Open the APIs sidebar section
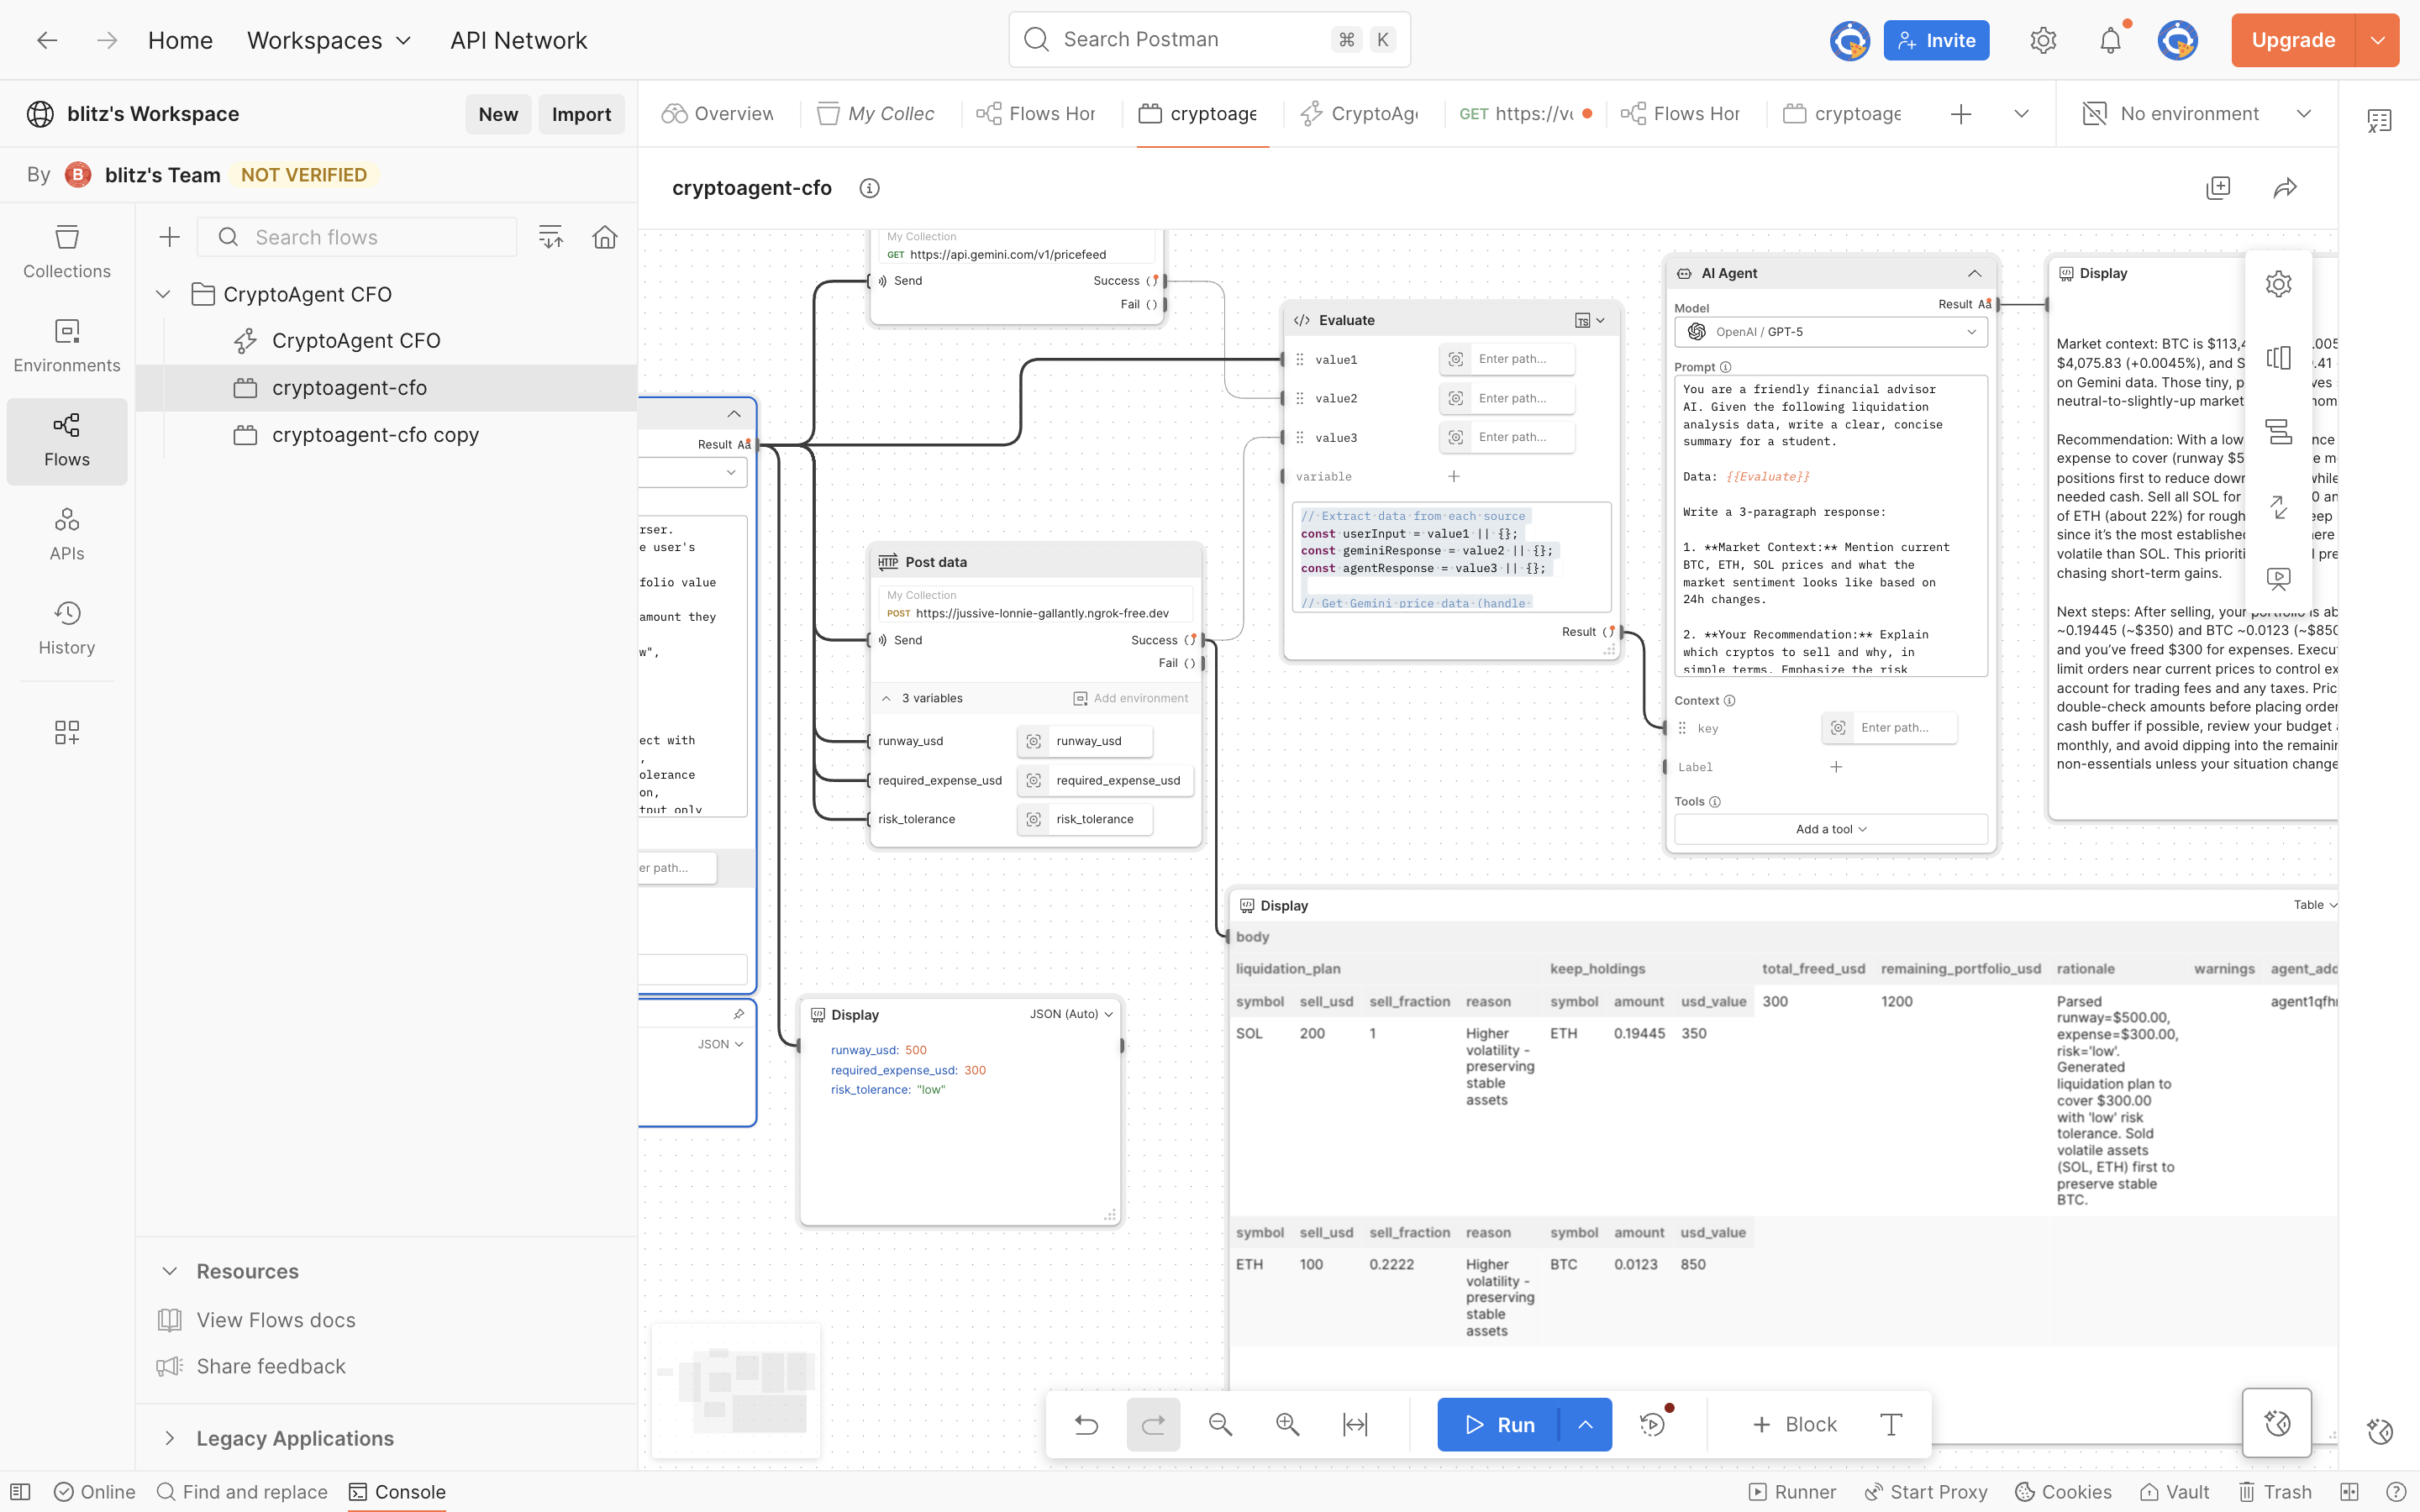The height and width of the screenshot is (1512, 2420). click(x=67, y=534)
